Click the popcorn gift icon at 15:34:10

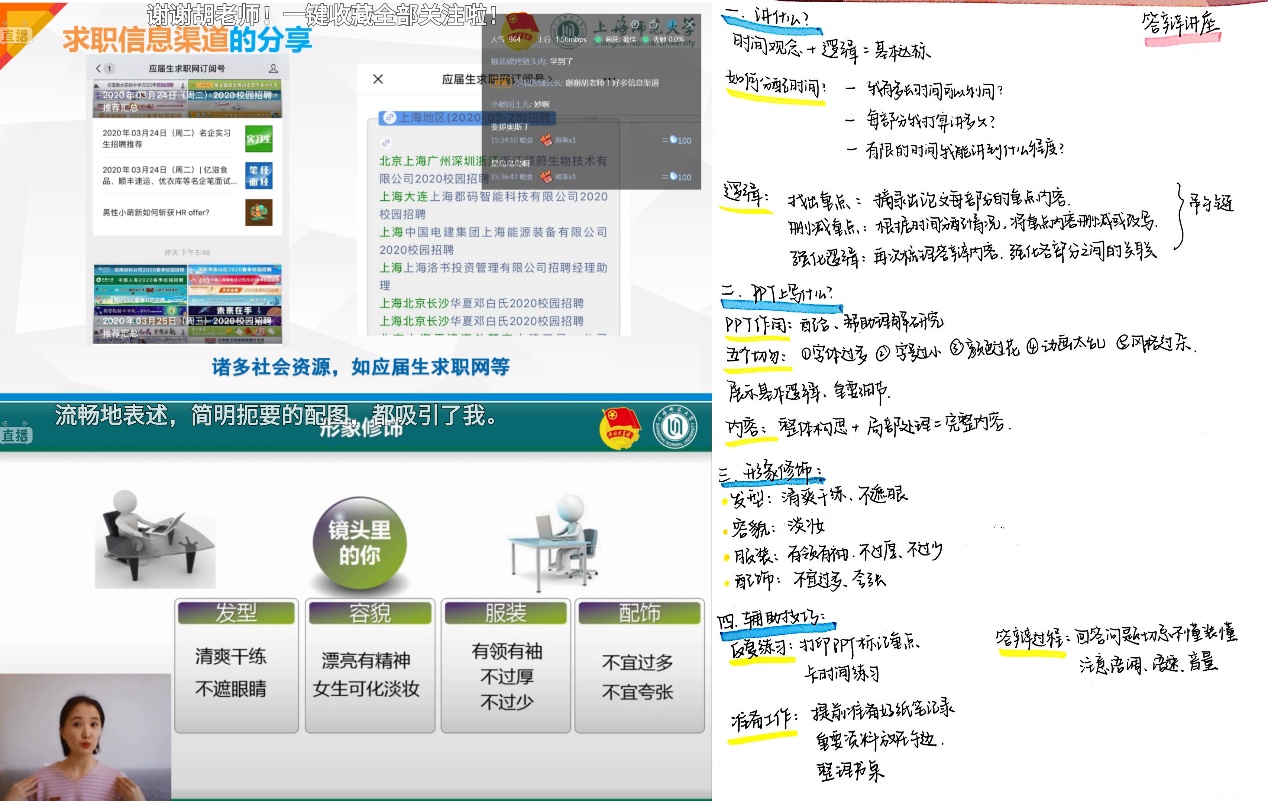[546, 141]
